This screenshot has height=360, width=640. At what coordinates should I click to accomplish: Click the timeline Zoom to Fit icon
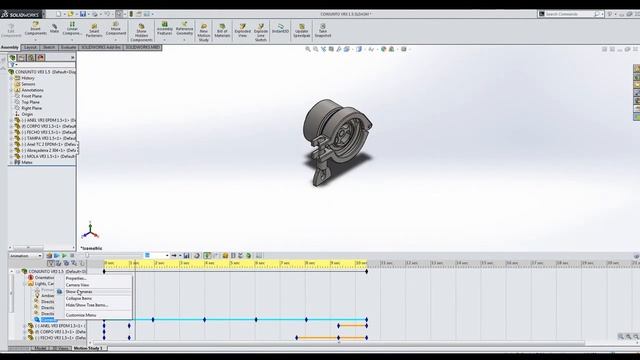pyautogui.click(x=621, y=337)
